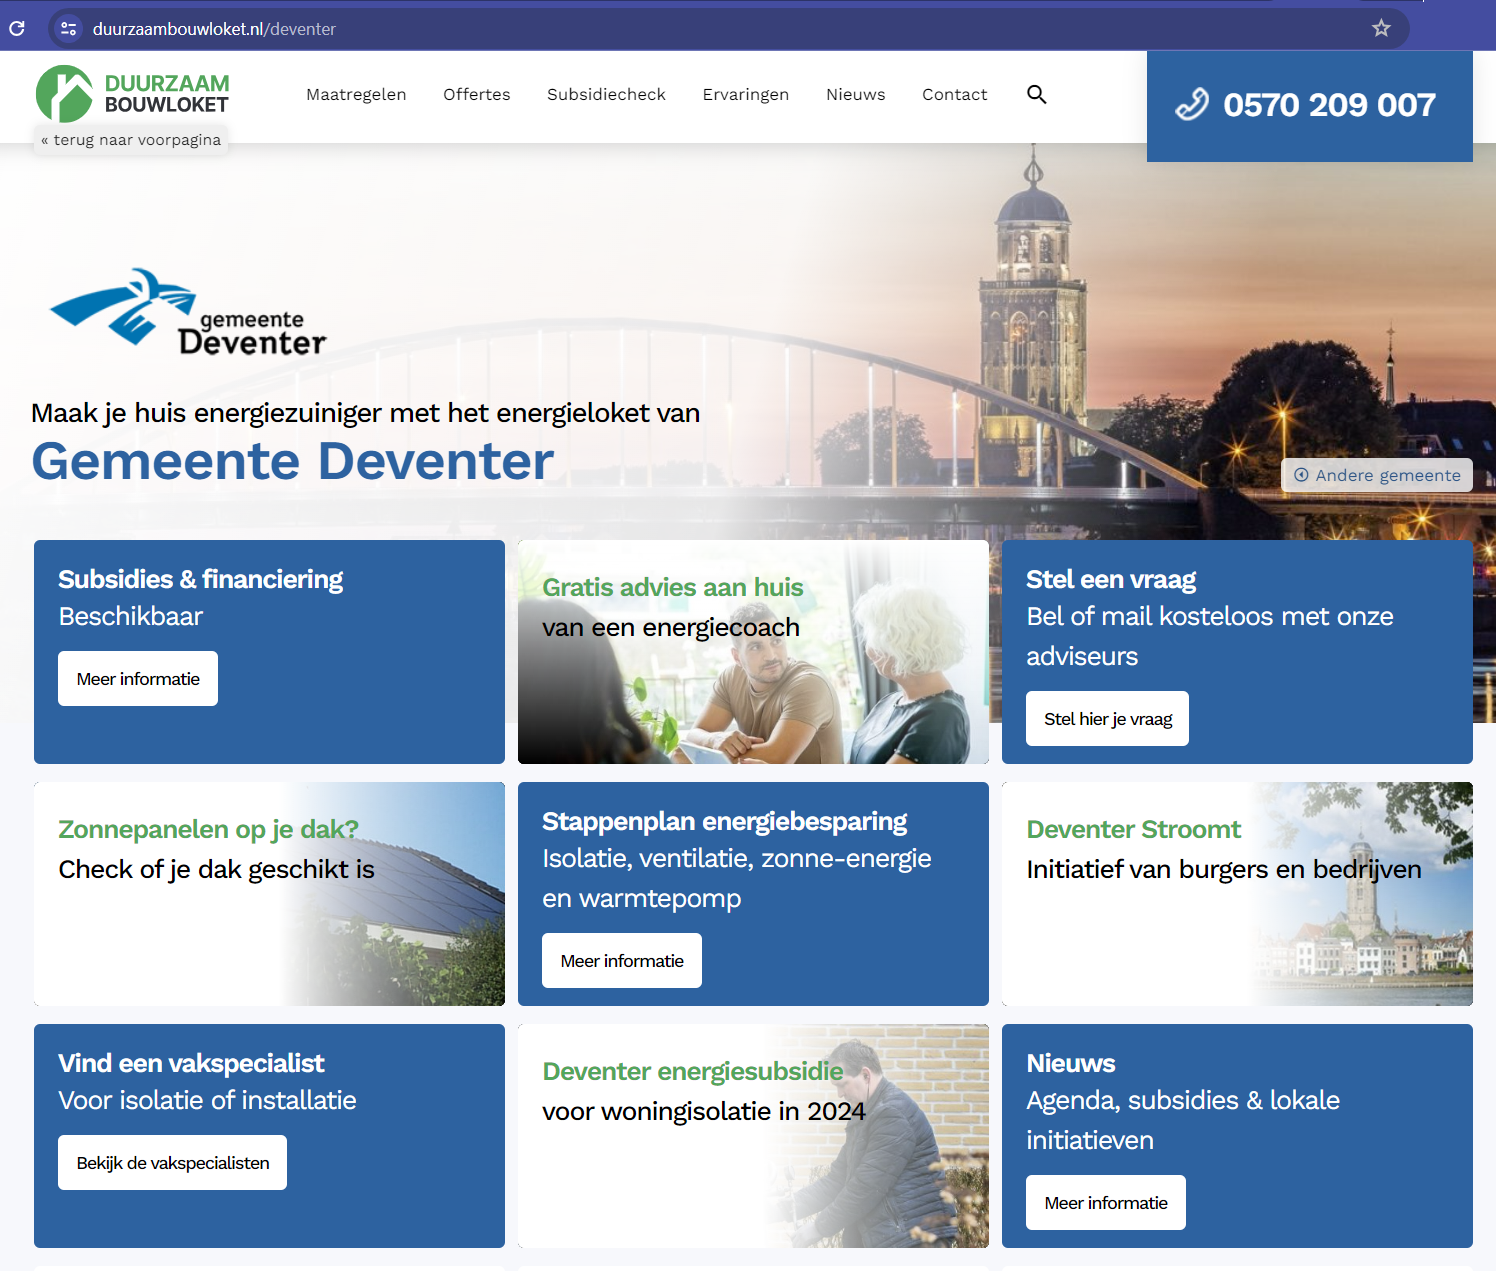Open the Contact page
The width and height of the screenshot is (1496, 1271).
[x=955, y=94]
